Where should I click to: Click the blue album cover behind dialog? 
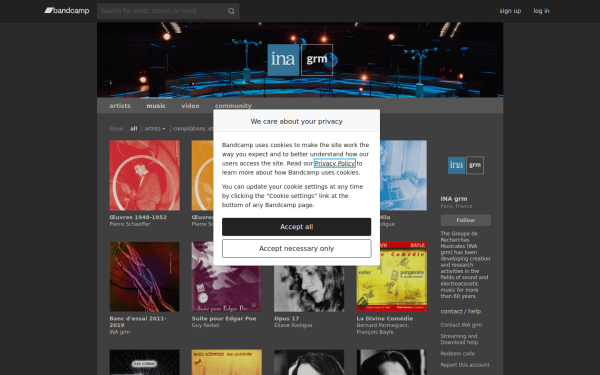tap(403, 175)
